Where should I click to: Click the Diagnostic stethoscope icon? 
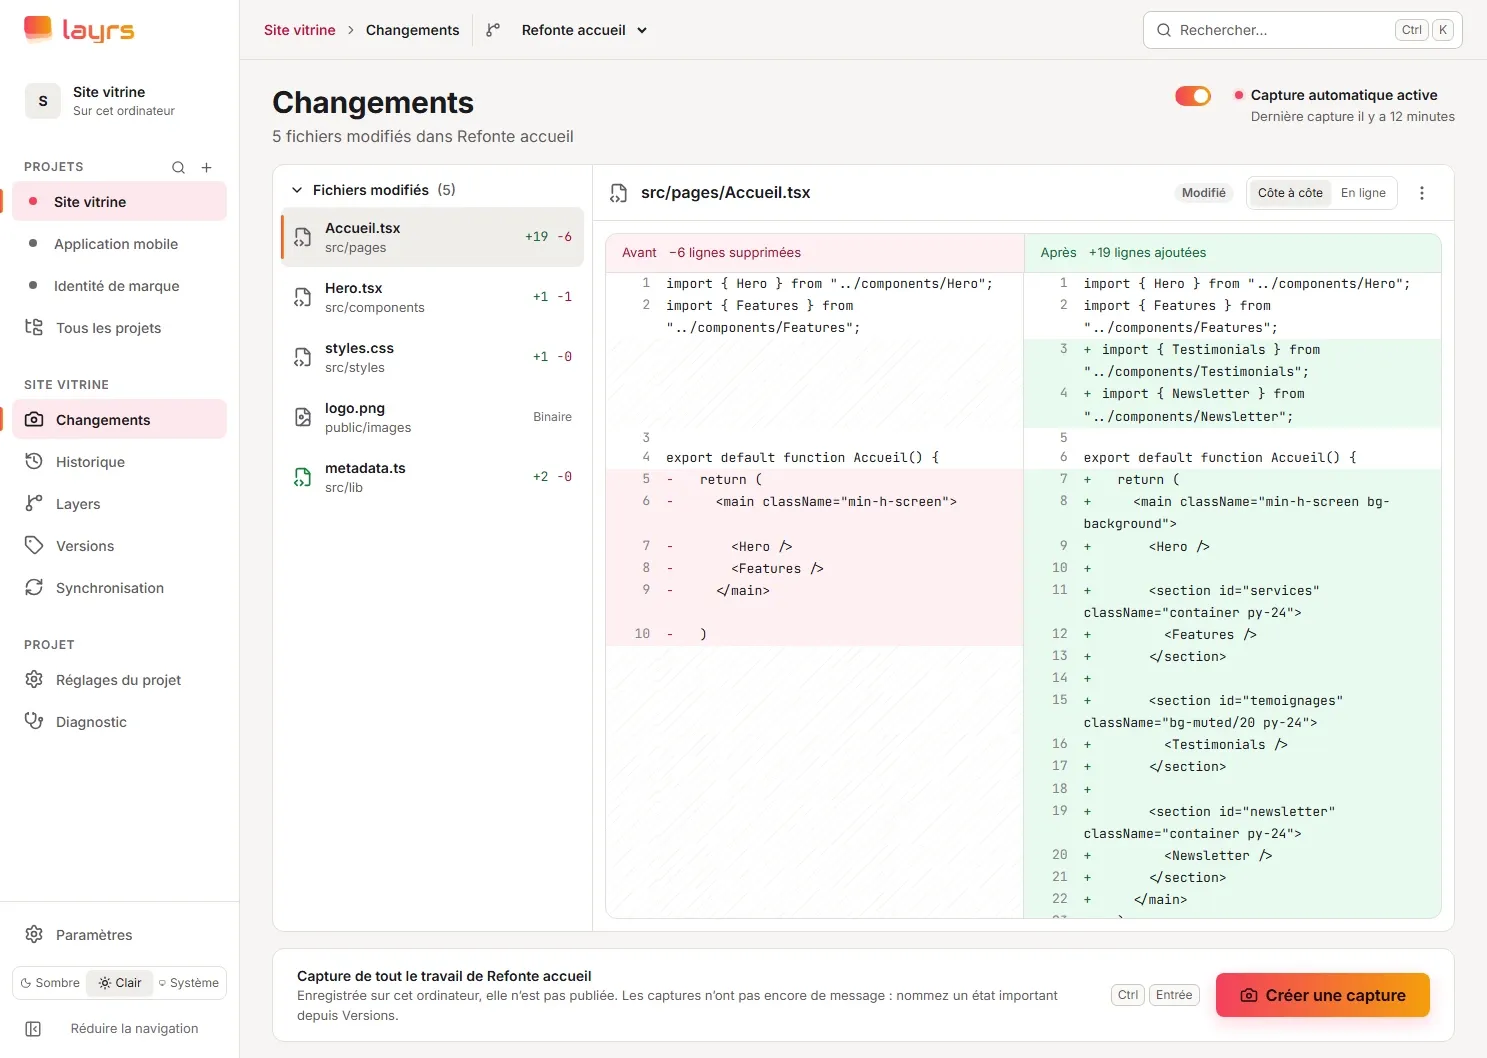(34, 721)
